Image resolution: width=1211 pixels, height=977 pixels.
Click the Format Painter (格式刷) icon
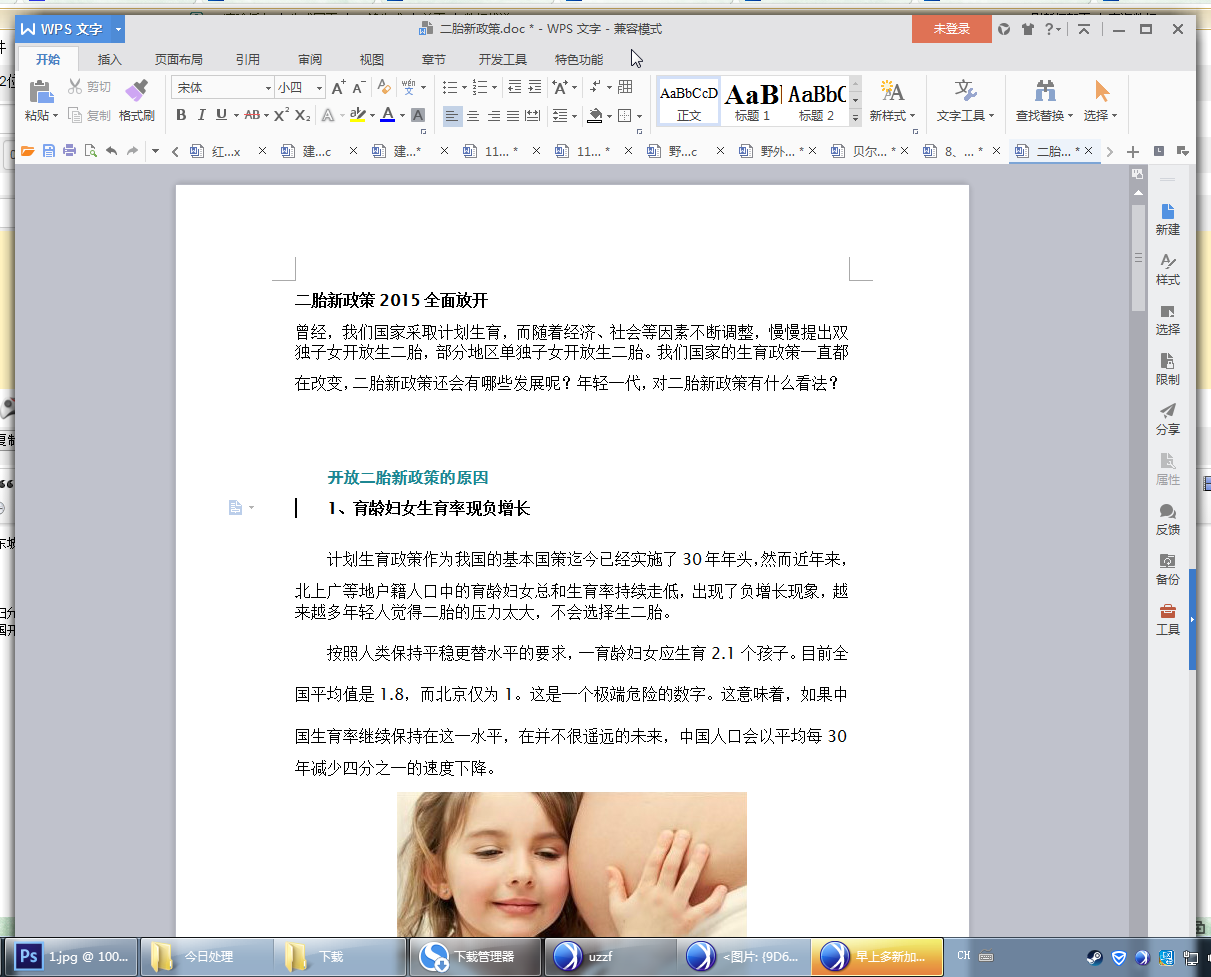(136, 90)
